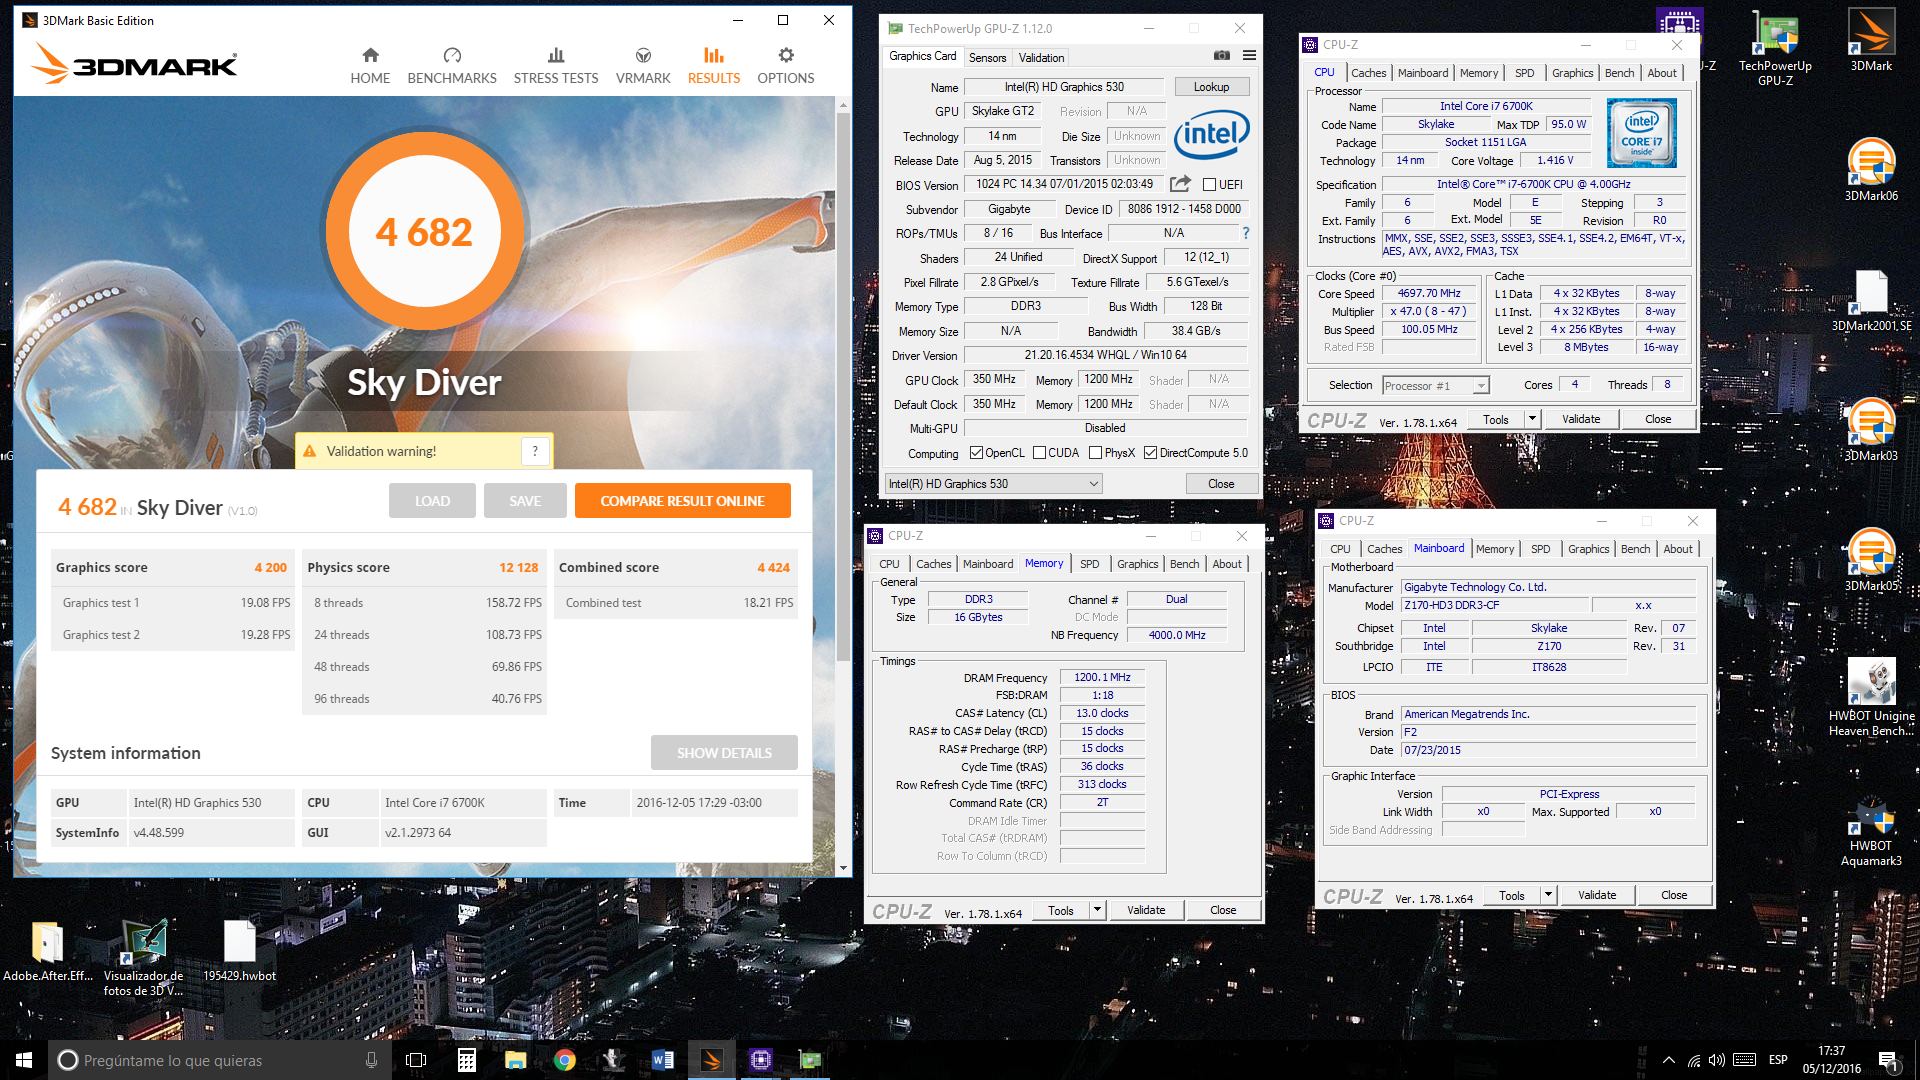The height and width of the screenshot is (1080, 1920).
Task: Open the OPTIONS gear in 3DMark
Action: [x=786, y=66]
